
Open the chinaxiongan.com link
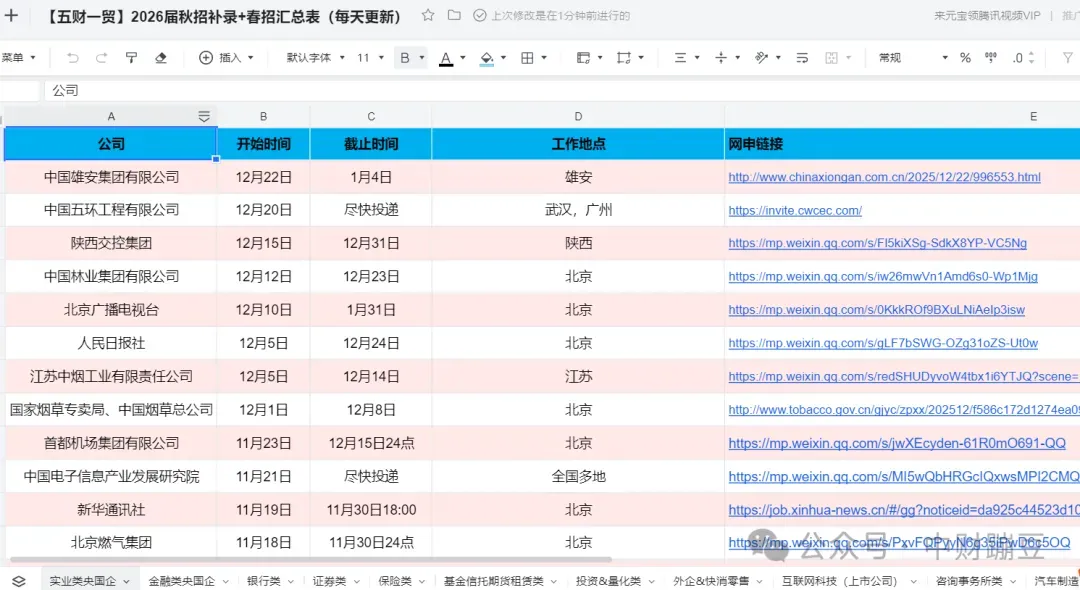(x=884, y=177)
